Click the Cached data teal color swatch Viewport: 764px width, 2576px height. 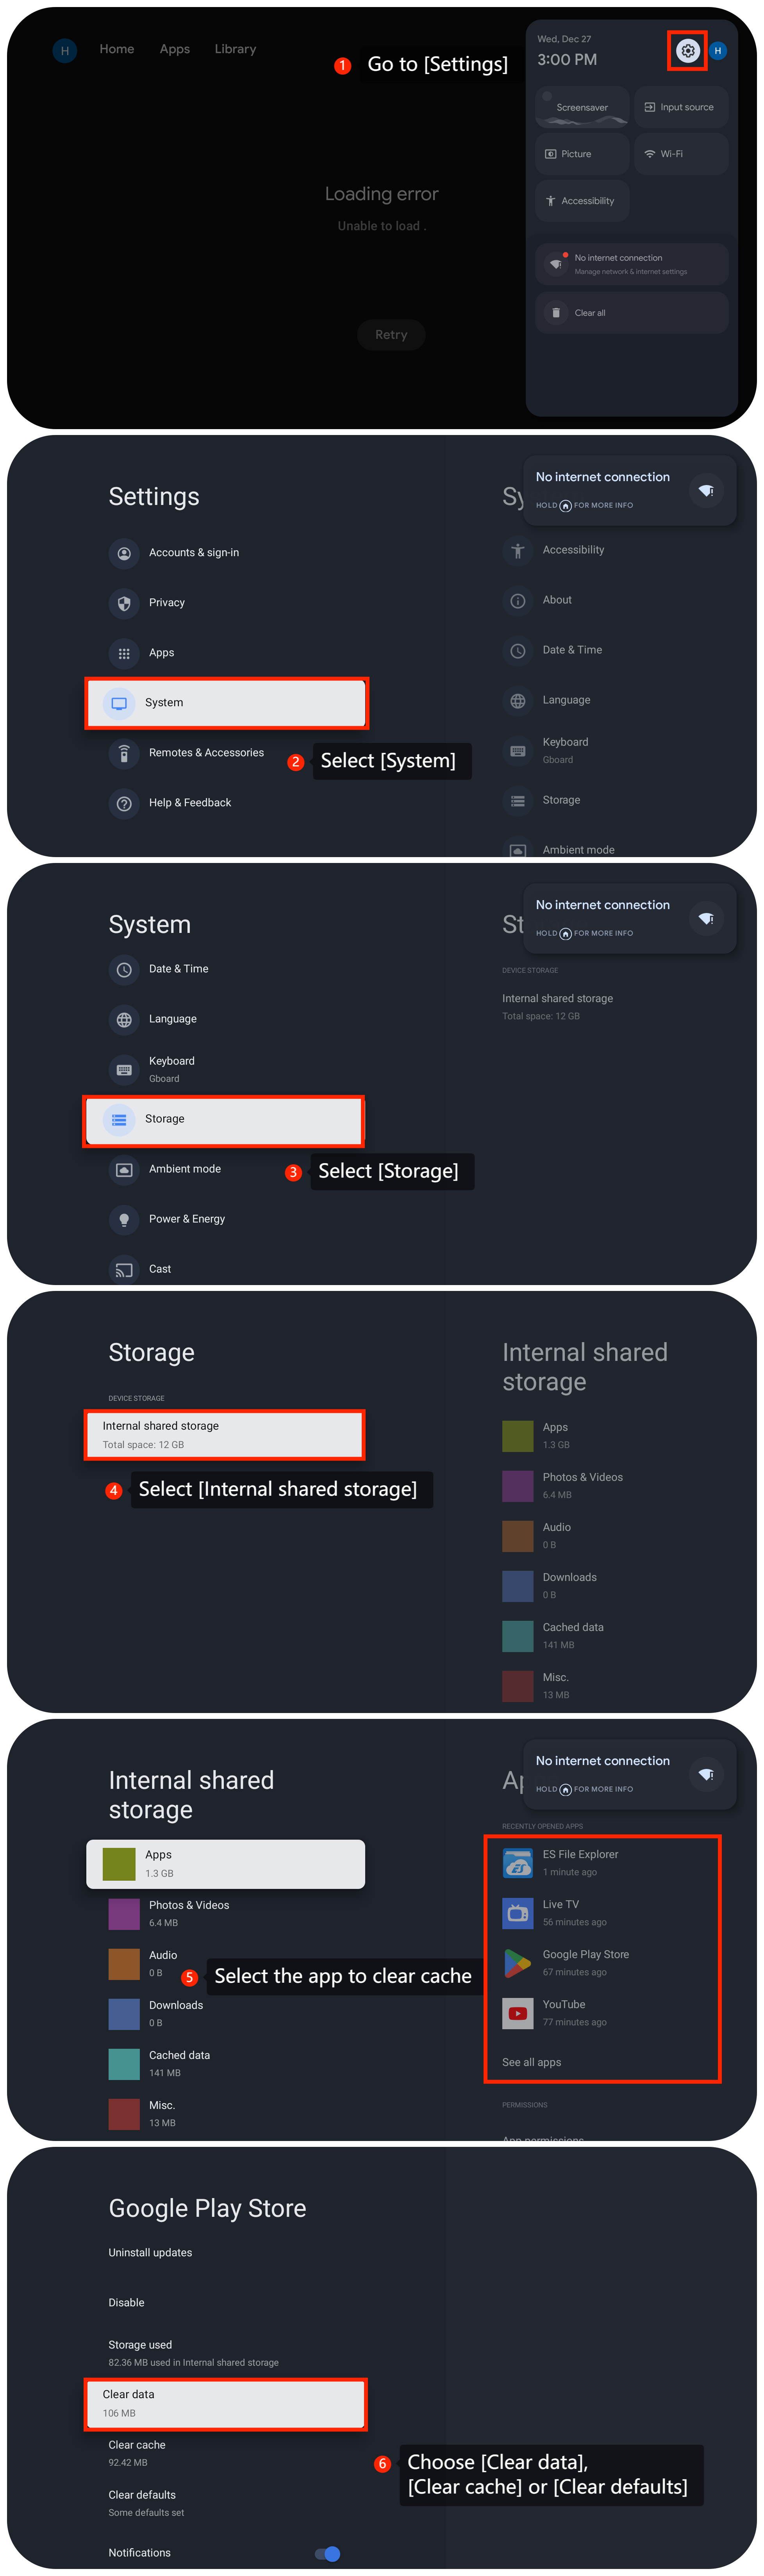124,2063
